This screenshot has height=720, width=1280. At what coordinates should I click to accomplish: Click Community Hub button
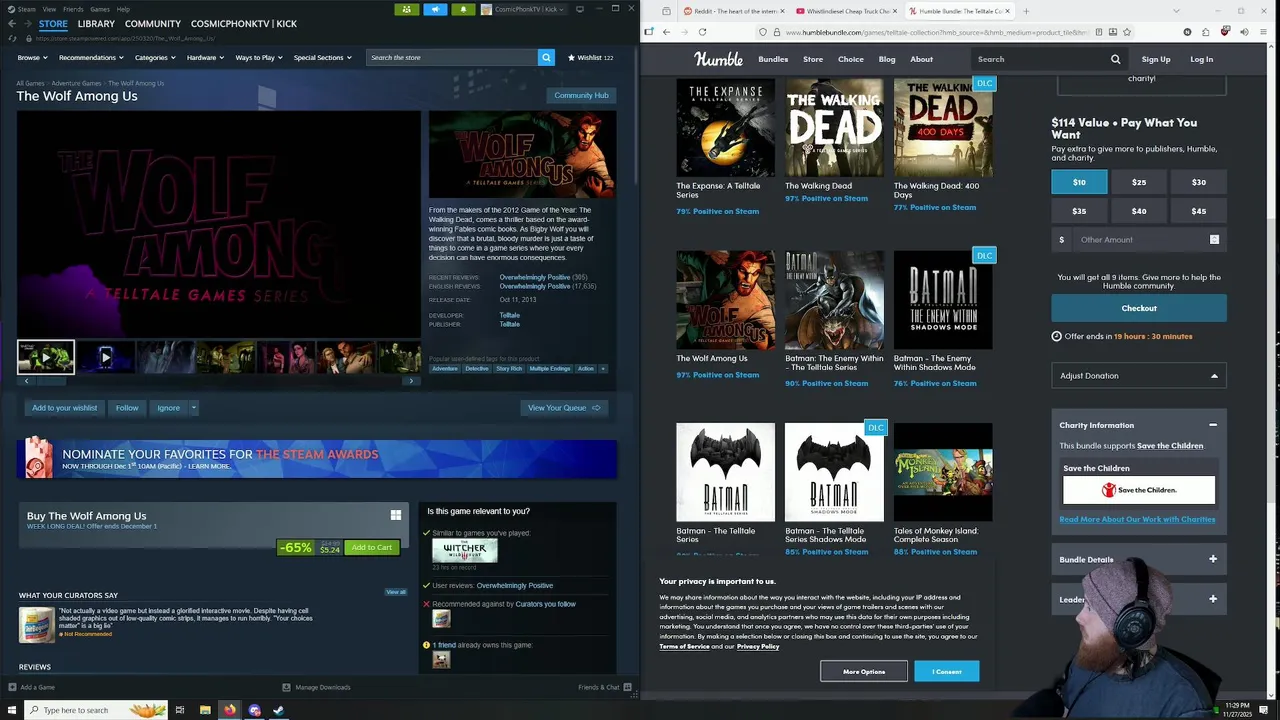[581, 95]
